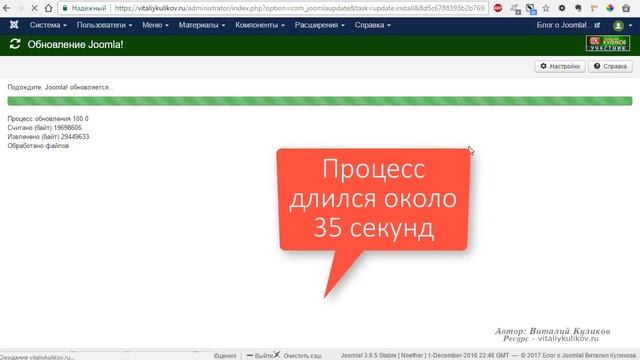640x360 pixels.
Task: Select the text Процесс обновления 100.0
Action: [48, 118]
